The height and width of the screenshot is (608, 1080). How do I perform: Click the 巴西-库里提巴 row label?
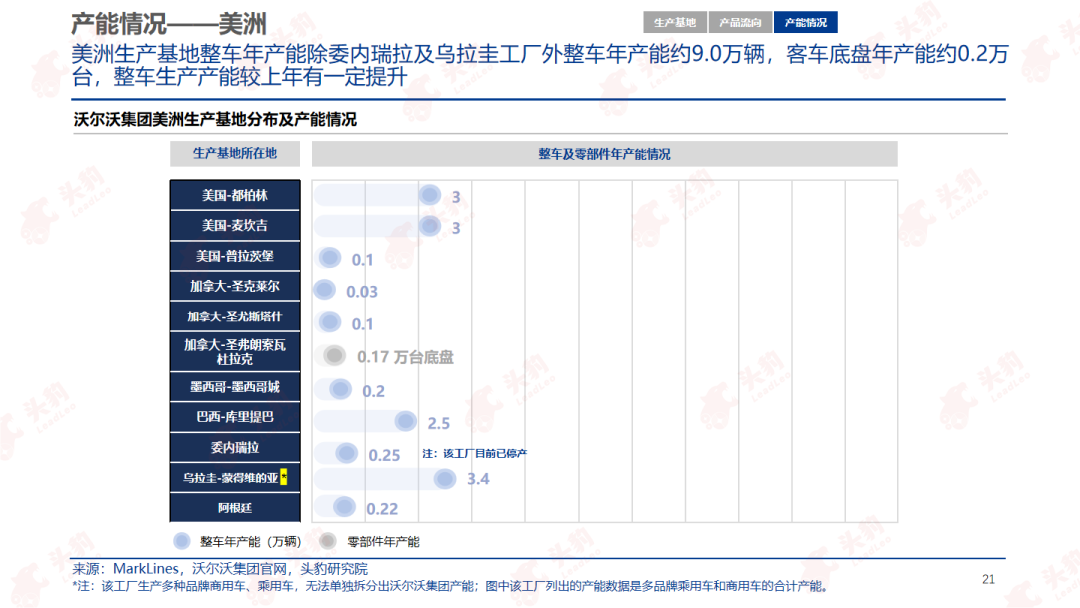(x=235, y=417)
